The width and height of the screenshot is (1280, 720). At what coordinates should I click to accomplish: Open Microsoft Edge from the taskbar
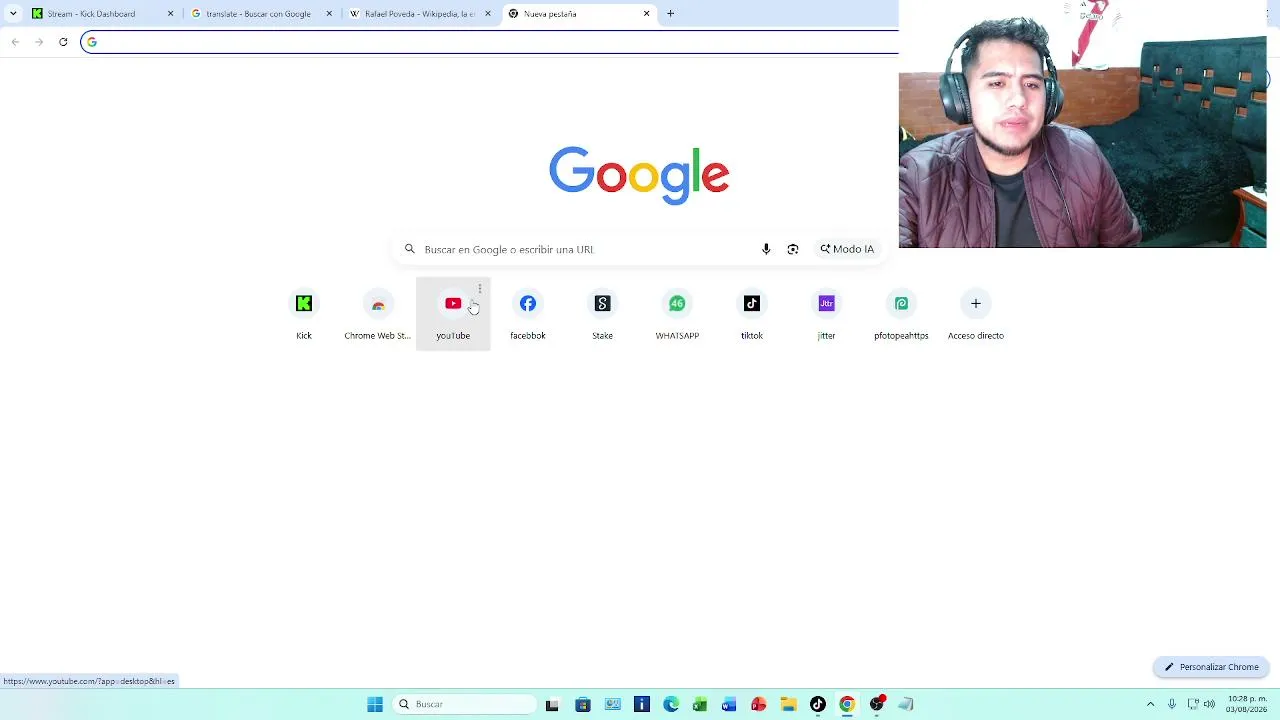coord(671,704)
